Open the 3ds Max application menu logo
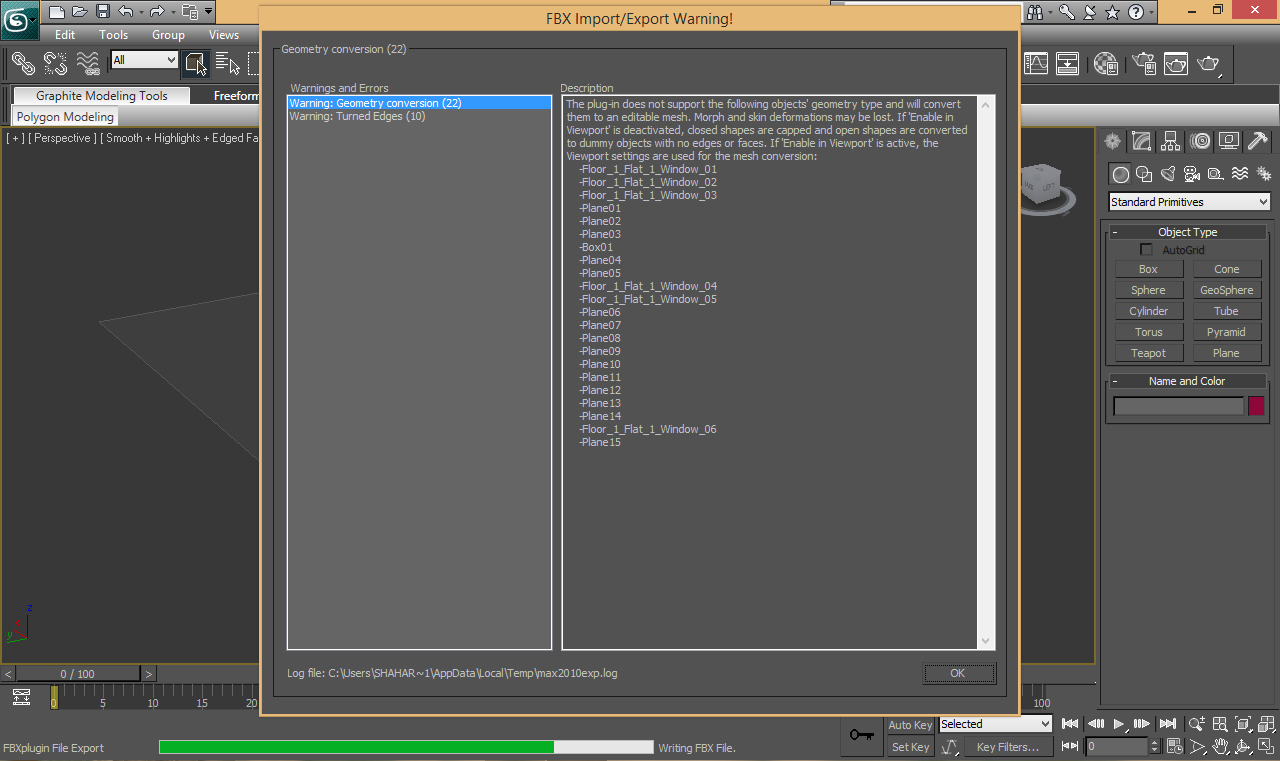 click(19, 20)
